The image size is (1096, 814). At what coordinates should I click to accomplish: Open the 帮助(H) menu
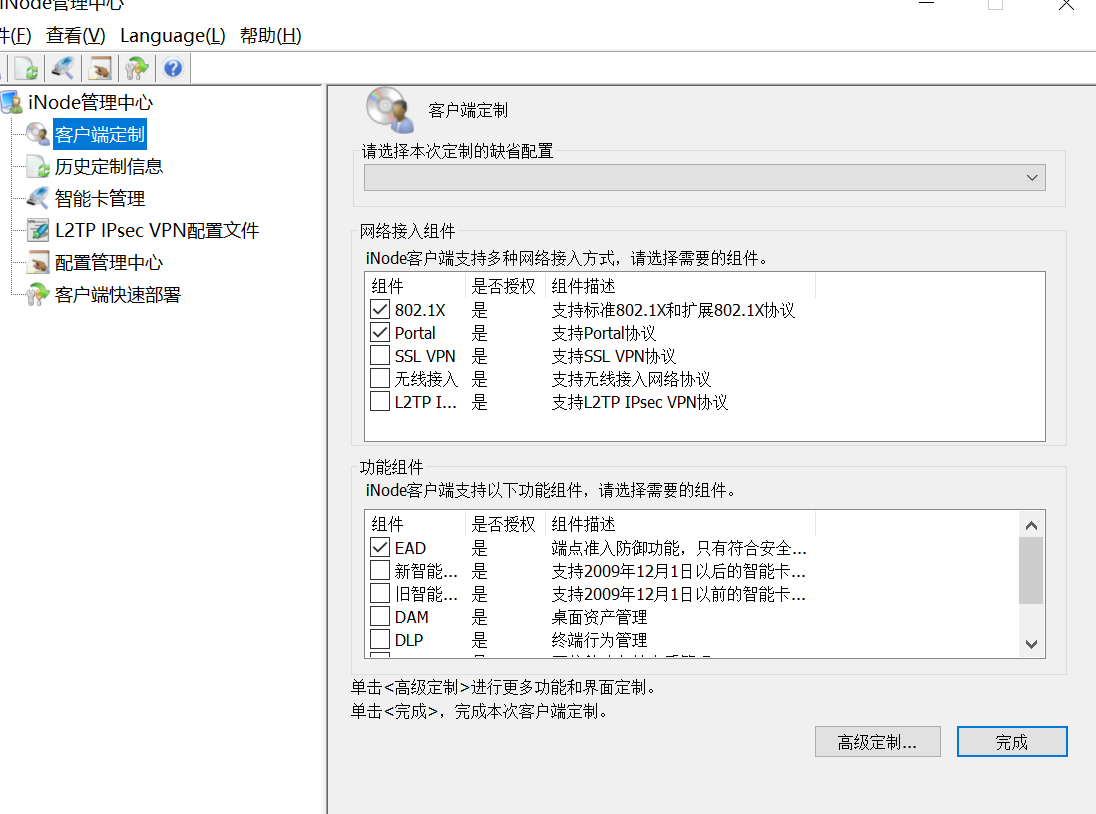pyautogui.click(x=270, y=36)
